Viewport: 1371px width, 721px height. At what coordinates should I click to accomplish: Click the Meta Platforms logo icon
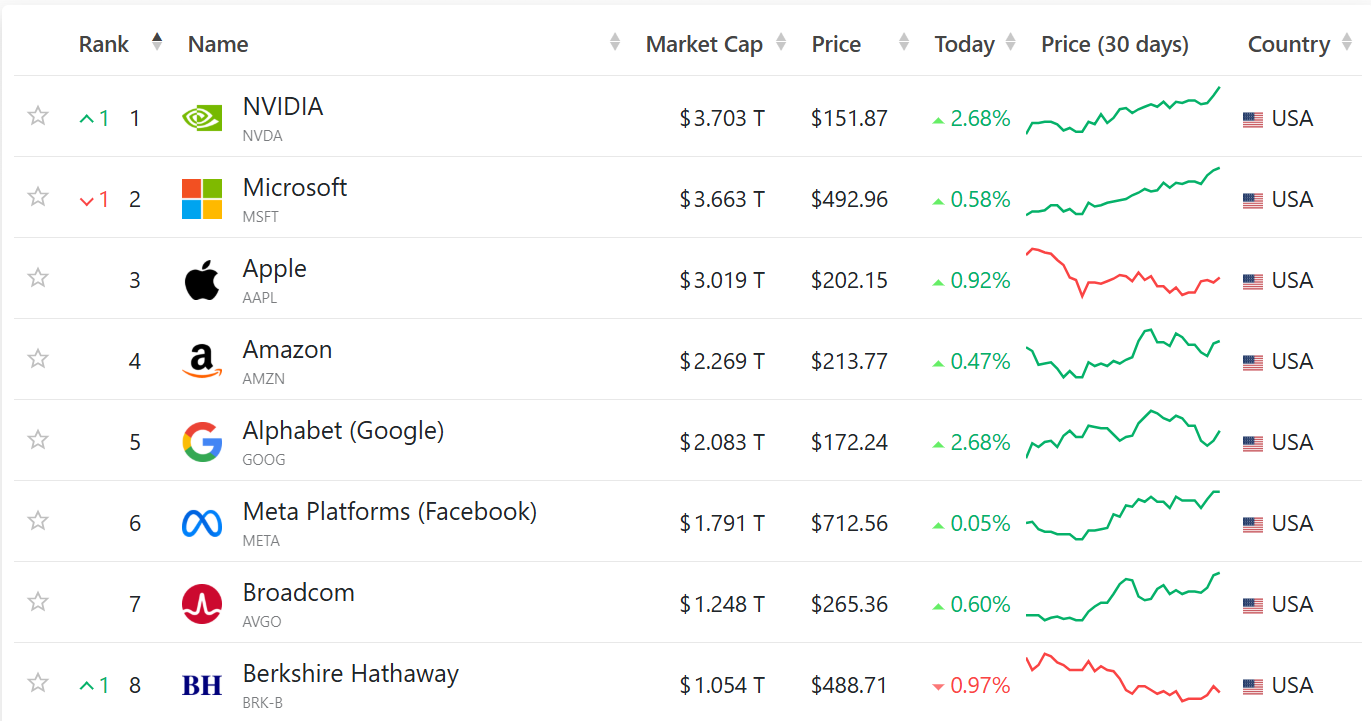pos(202,523)
